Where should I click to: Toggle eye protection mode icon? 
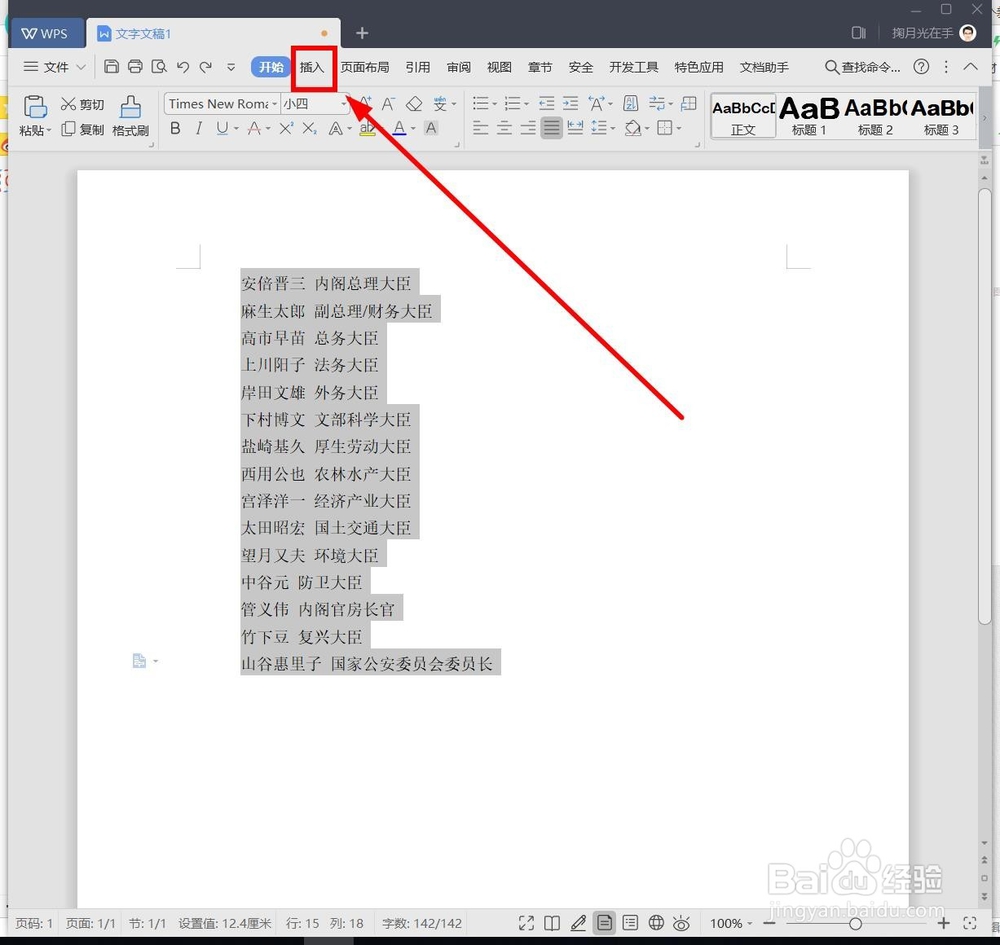681,923
